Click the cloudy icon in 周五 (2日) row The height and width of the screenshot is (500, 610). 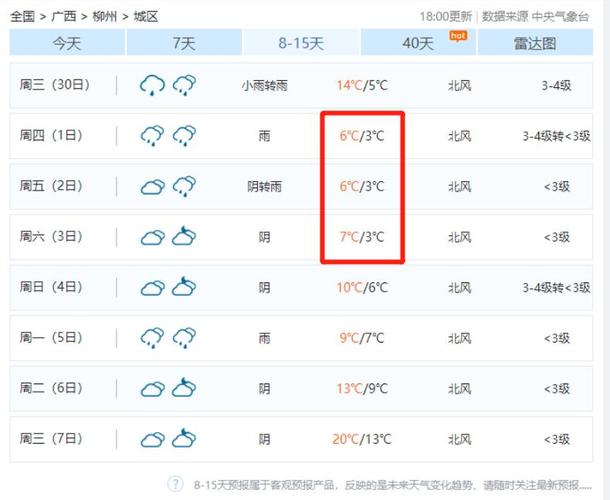coord(152,187)
